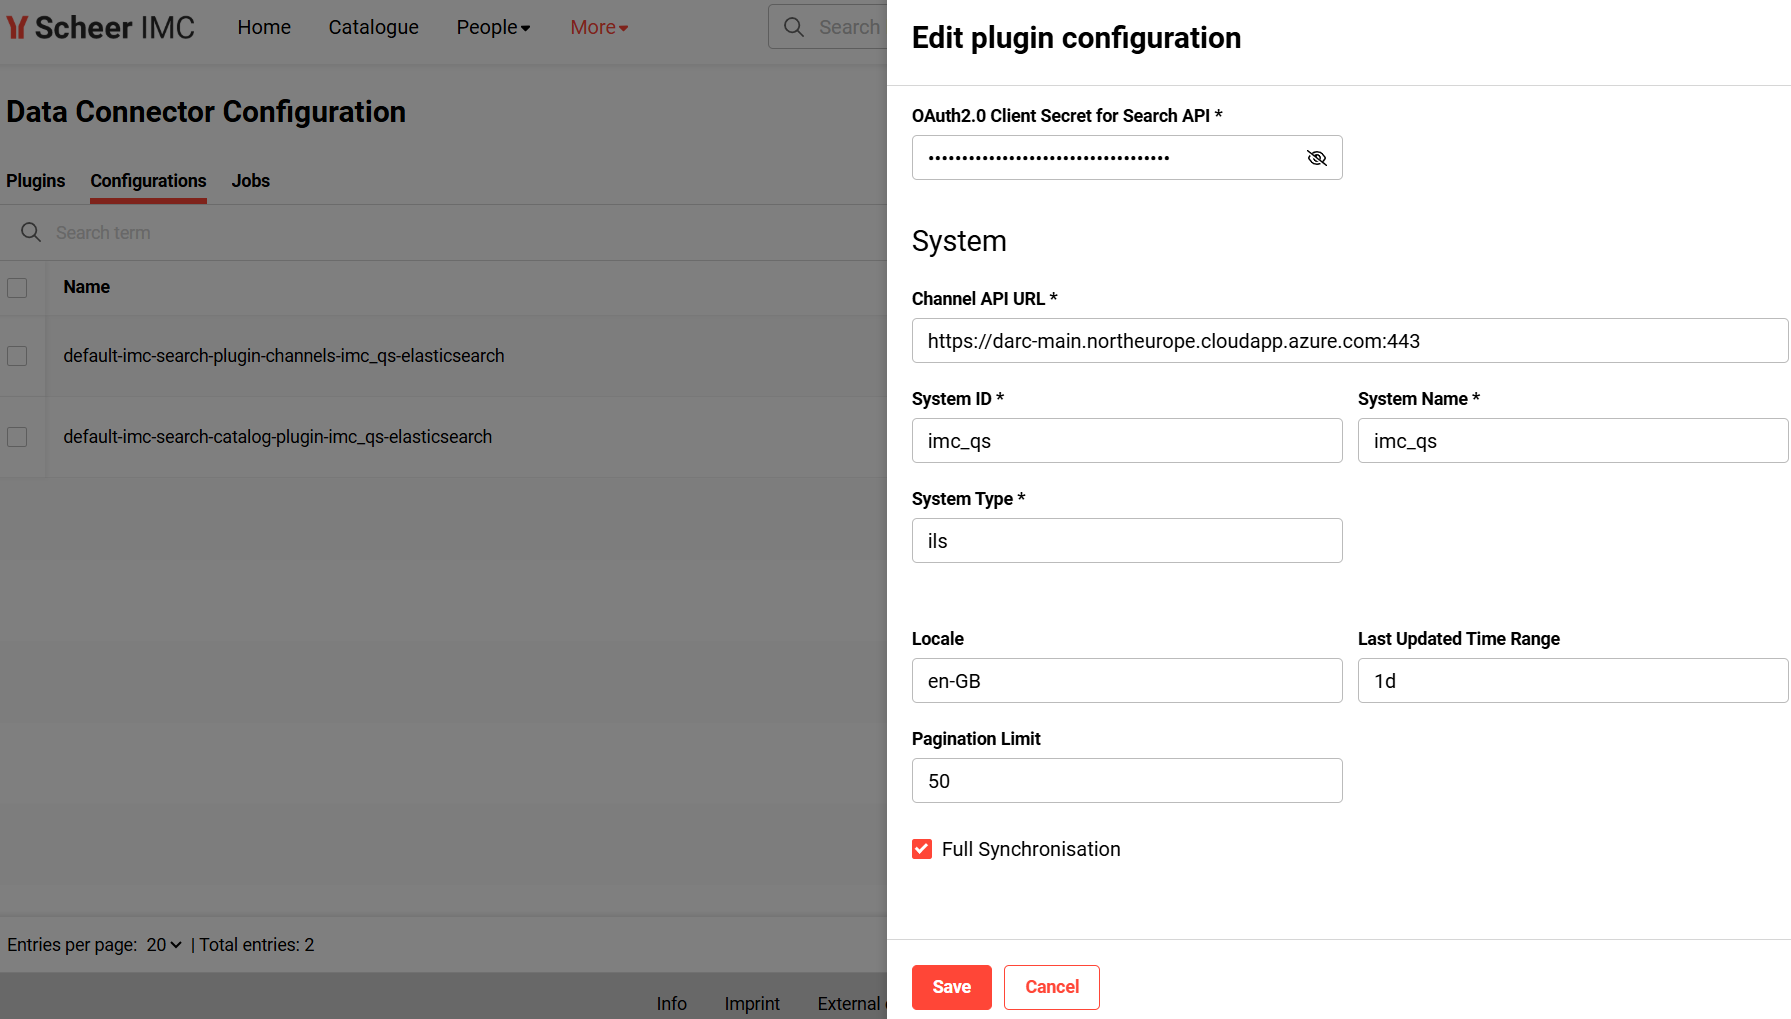The width and height of the screenshot is (1791, 1019).
Task: Open the Catalogue menu item
Action: click(373, 27)
